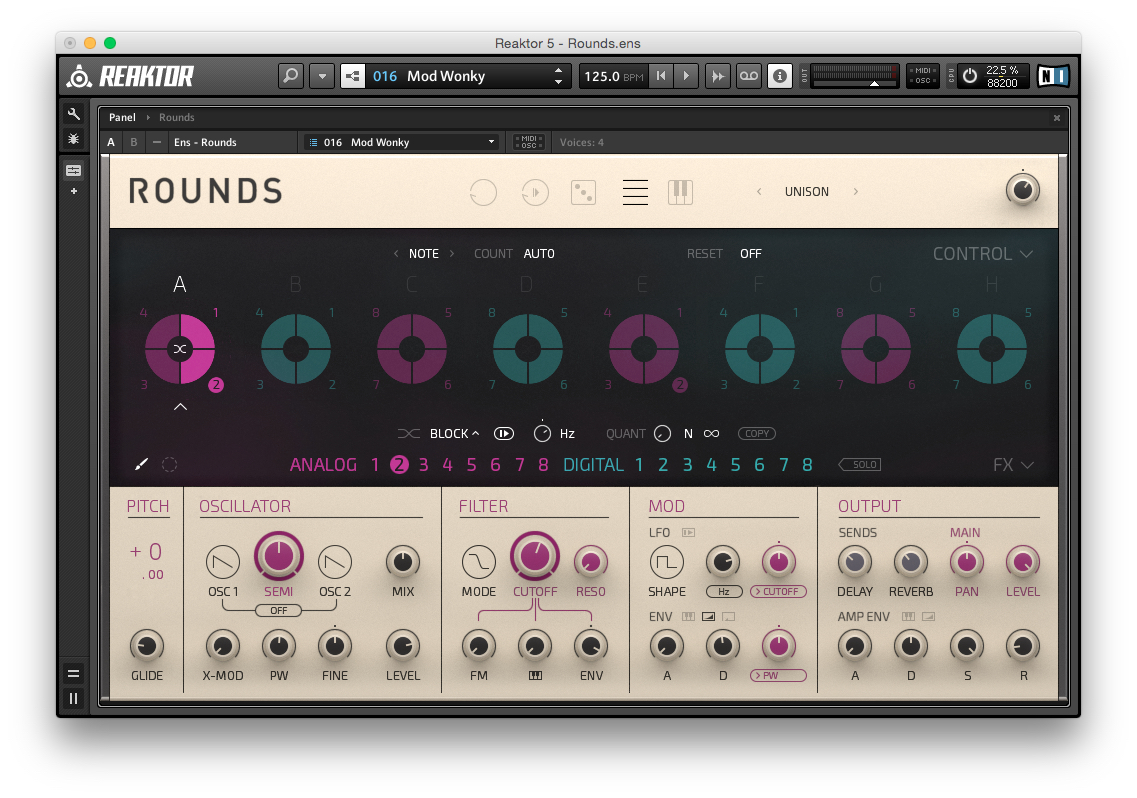Image resolution: width=1137 pixels, height=798 pixels.
Task: Click the tape/record icon in the Reaktor toolbar
Action: coord(748,75)
